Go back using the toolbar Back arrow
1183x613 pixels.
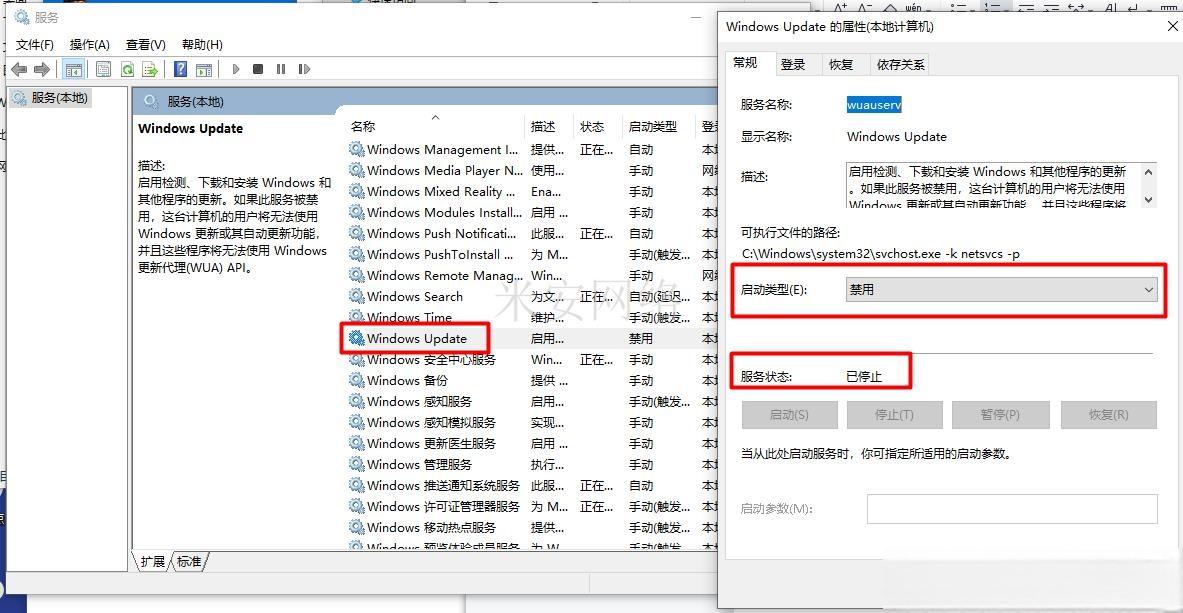coord(19,69)
